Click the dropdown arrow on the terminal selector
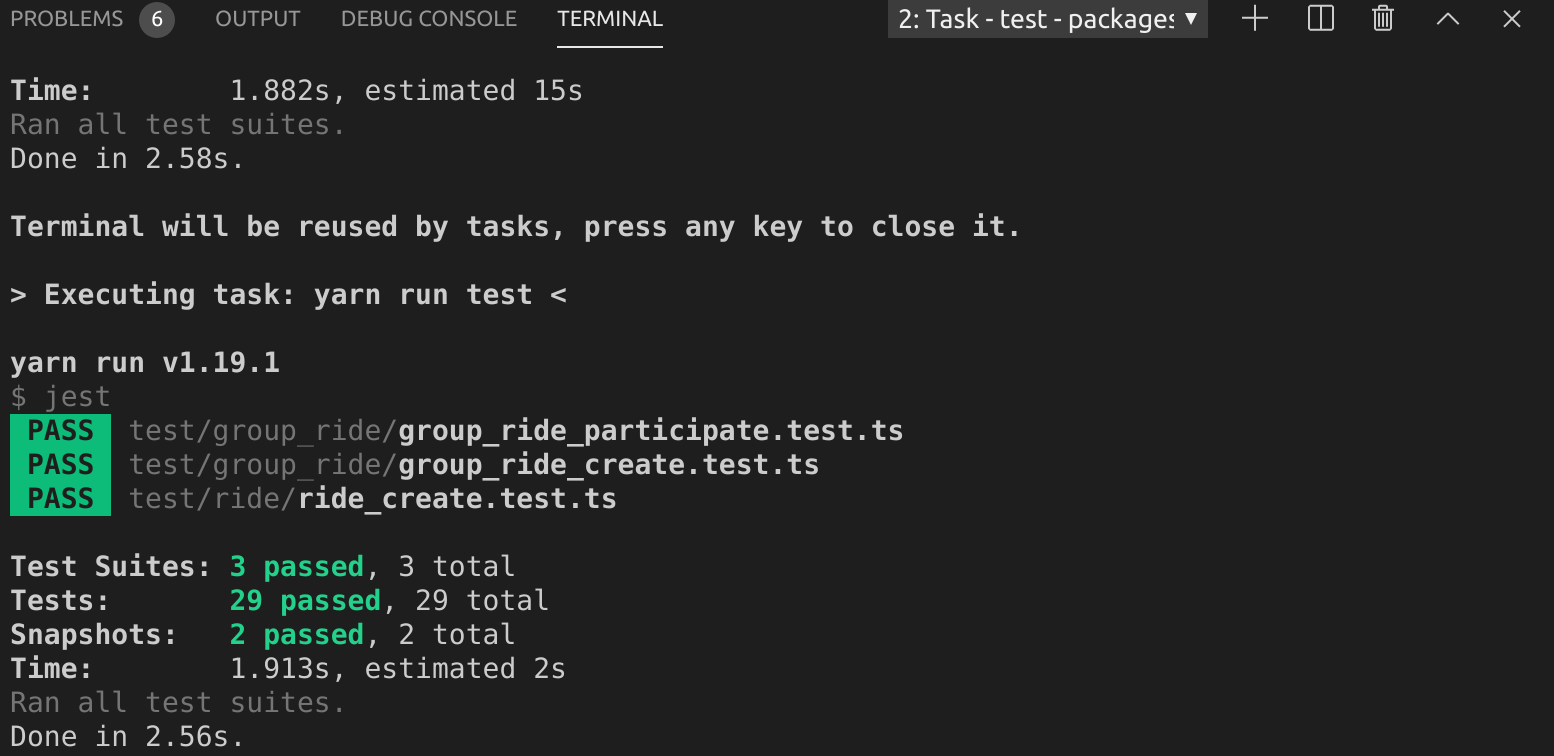The height and width of the screenshot is (756, 1554). point(1190,18)
